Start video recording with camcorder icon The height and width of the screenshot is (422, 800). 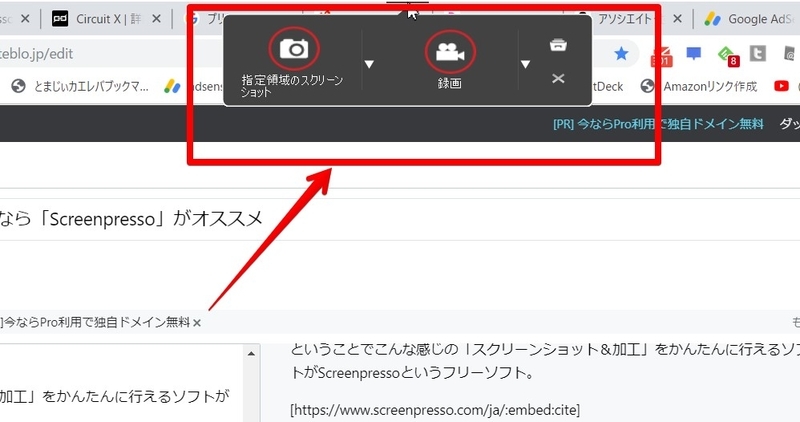pos(450,52)
